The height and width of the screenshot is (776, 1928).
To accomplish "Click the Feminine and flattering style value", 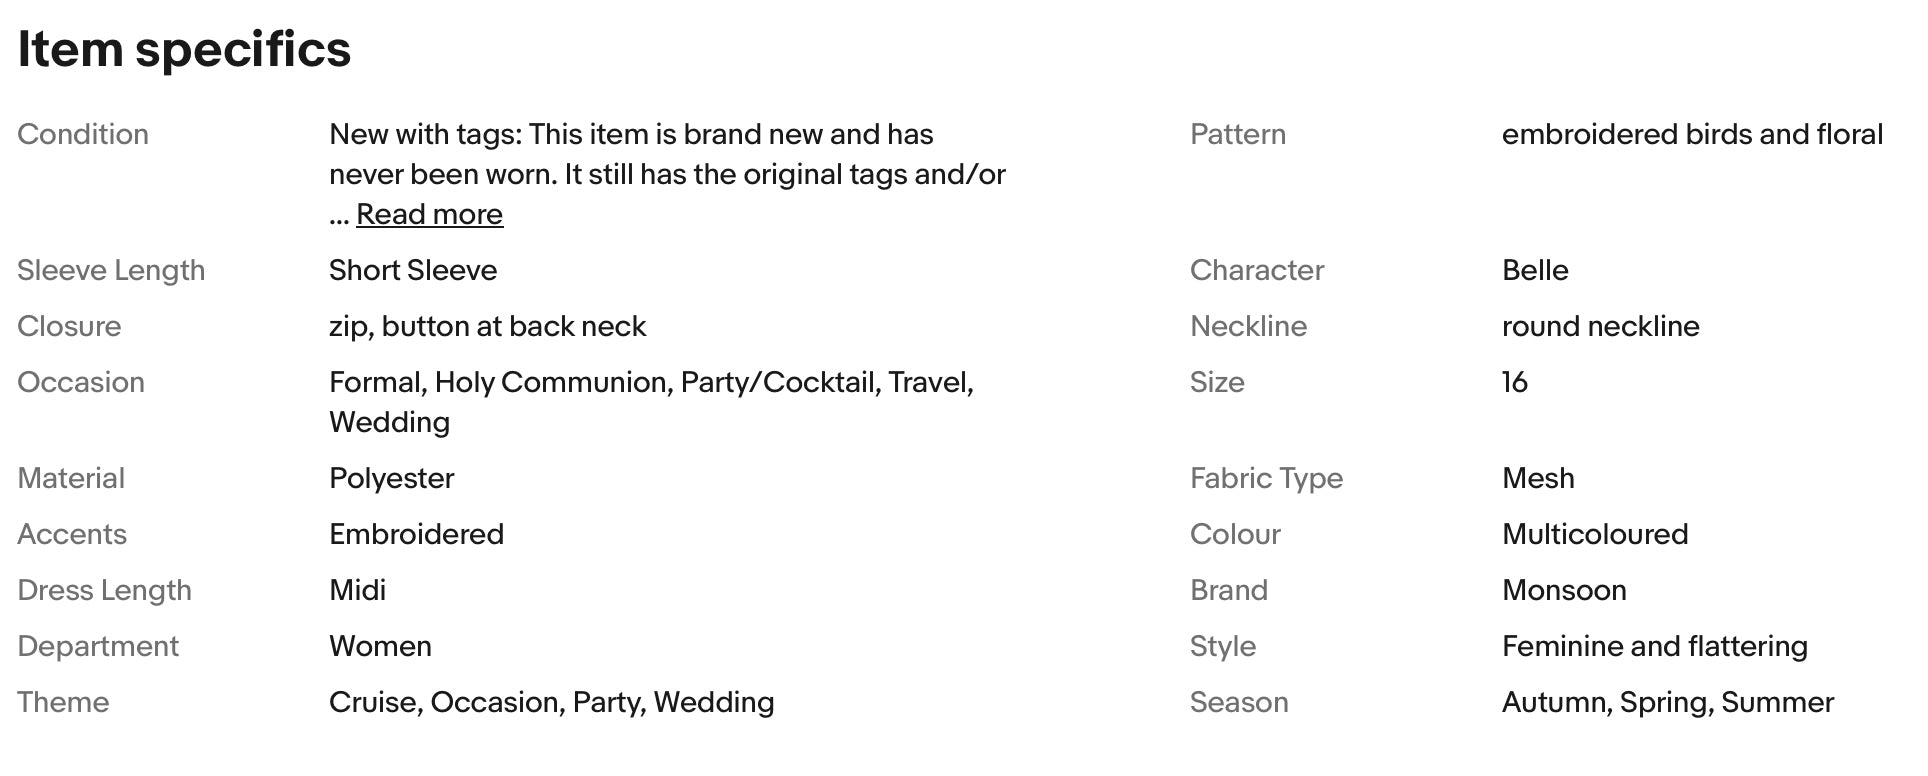I will coord(1654,647).
